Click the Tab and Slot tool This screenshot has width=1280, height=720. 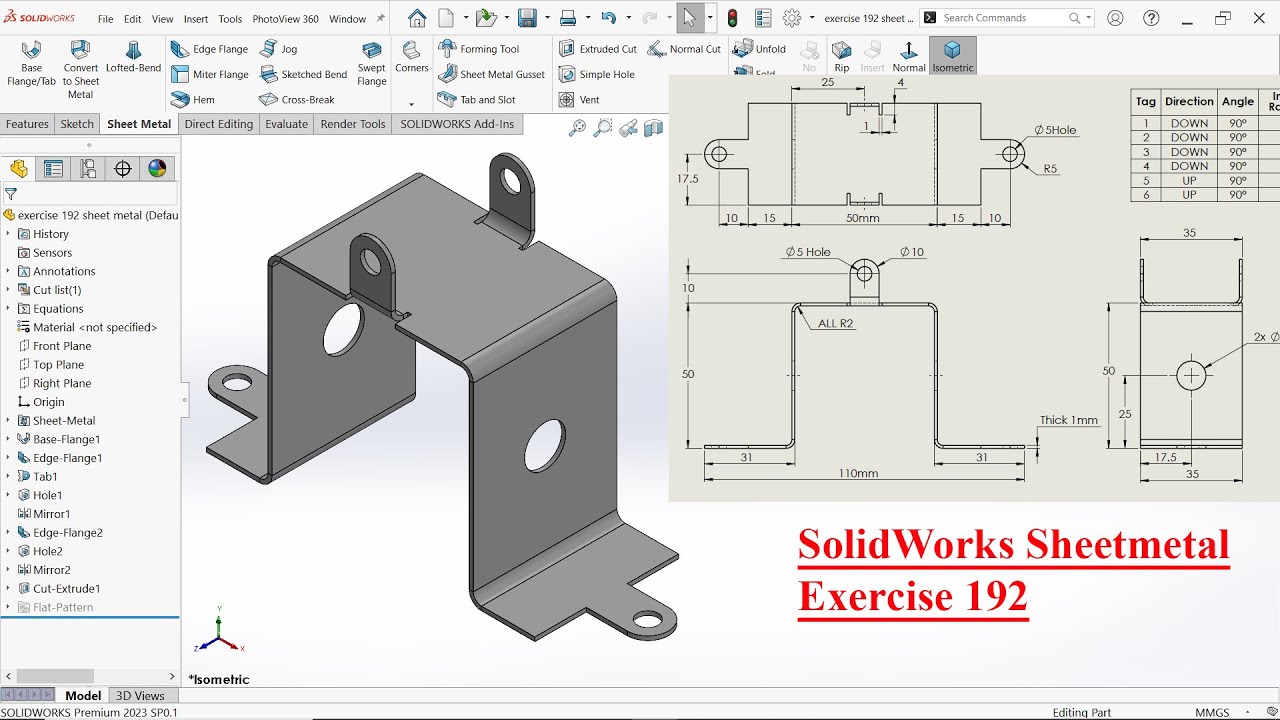[477, 100]
